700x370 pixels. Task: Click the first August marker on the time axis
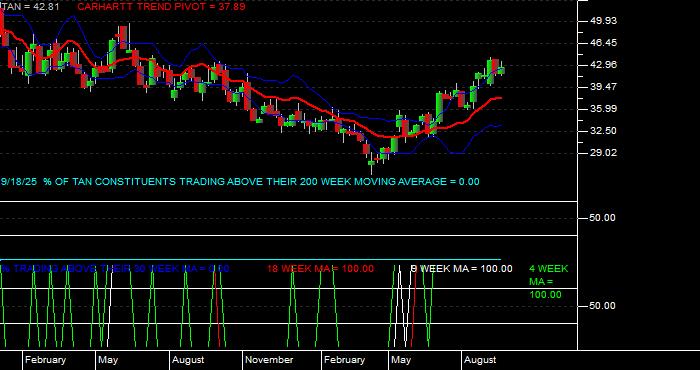click(x=188, y=360)
